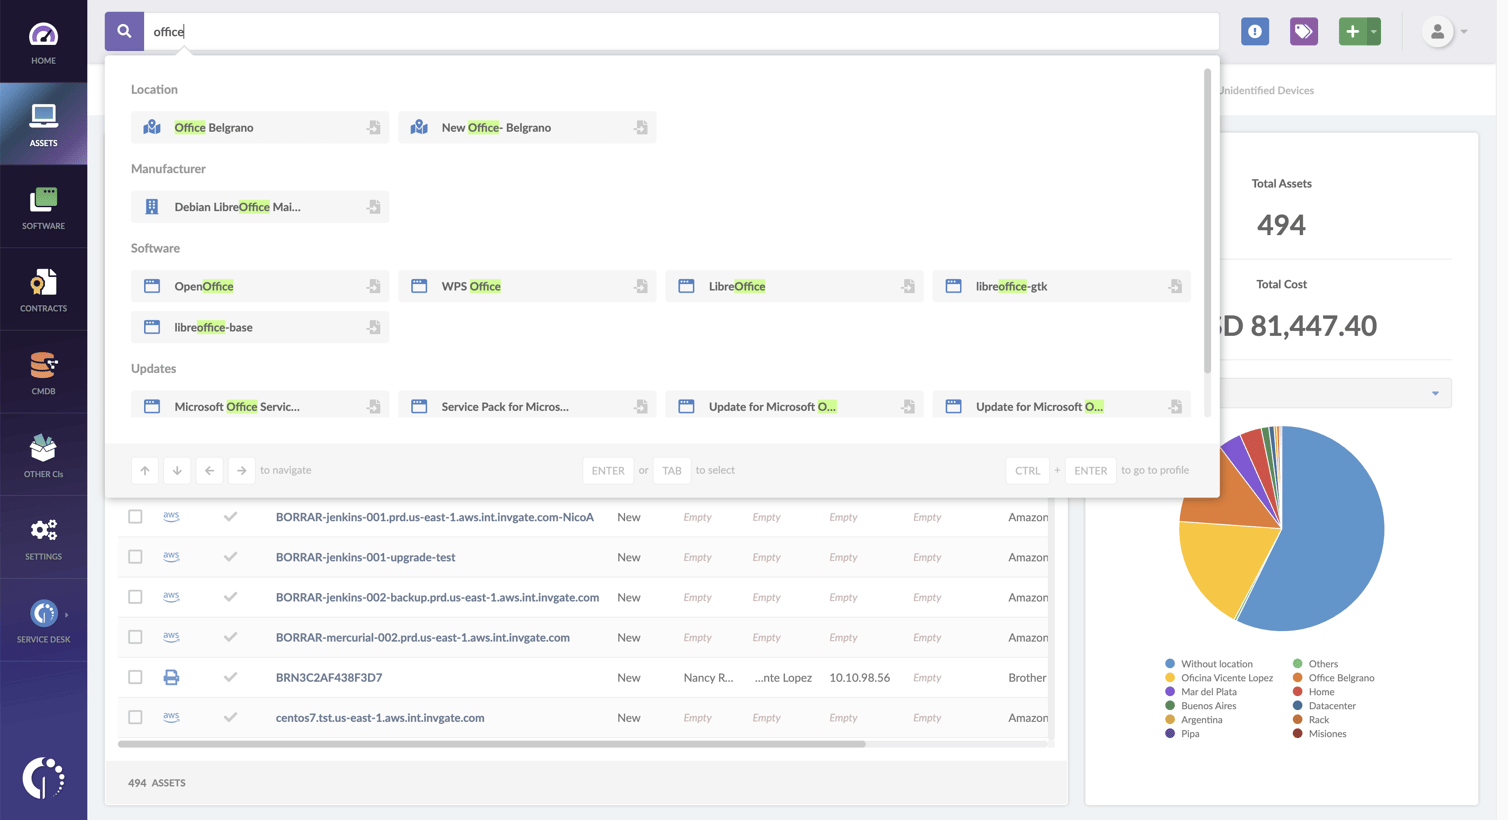Expand the green add button dropdown arrow
1508x820 pixels.
point(1374,31)
